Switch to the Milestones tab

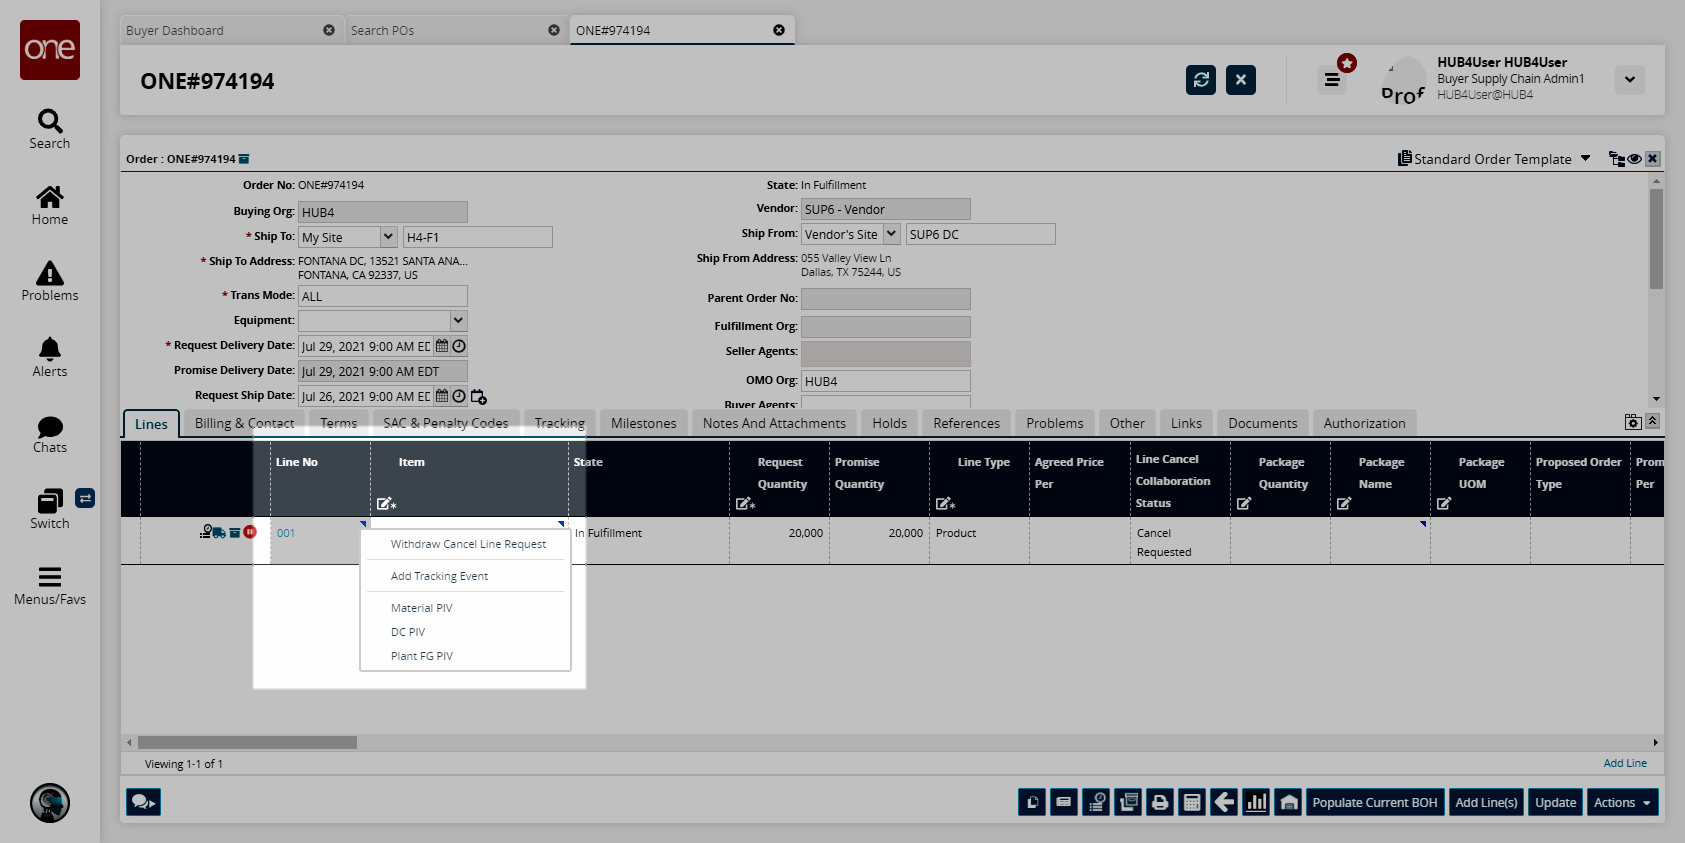(x=643, y=423)
